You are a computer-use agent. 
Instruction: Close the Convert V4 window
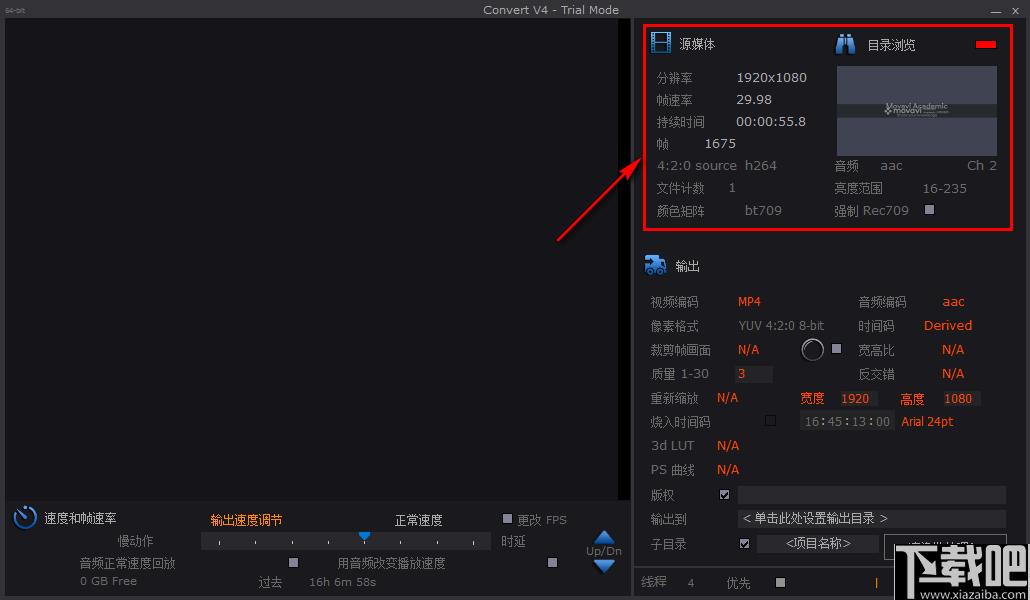point(1016,11)
